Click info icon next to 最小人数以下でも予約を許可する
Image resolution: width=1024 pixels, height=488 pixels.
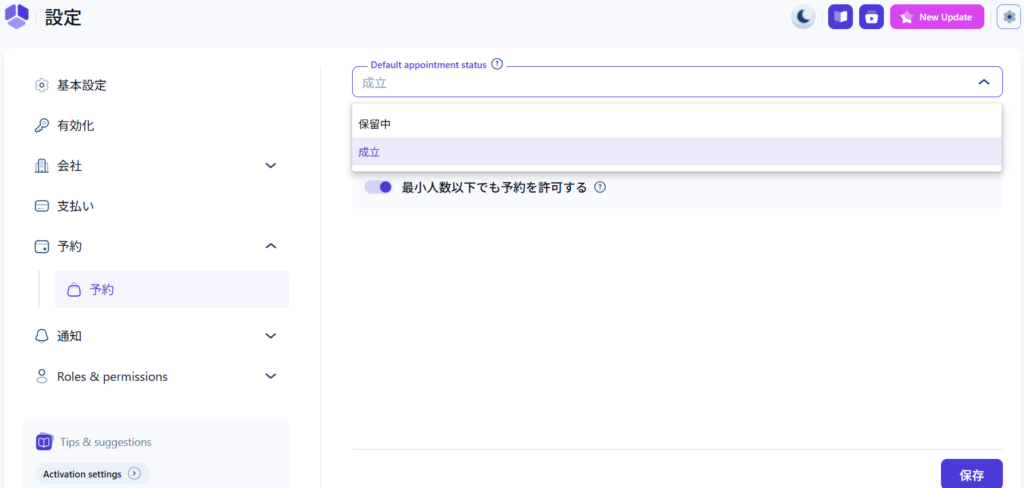coord(600,187)
